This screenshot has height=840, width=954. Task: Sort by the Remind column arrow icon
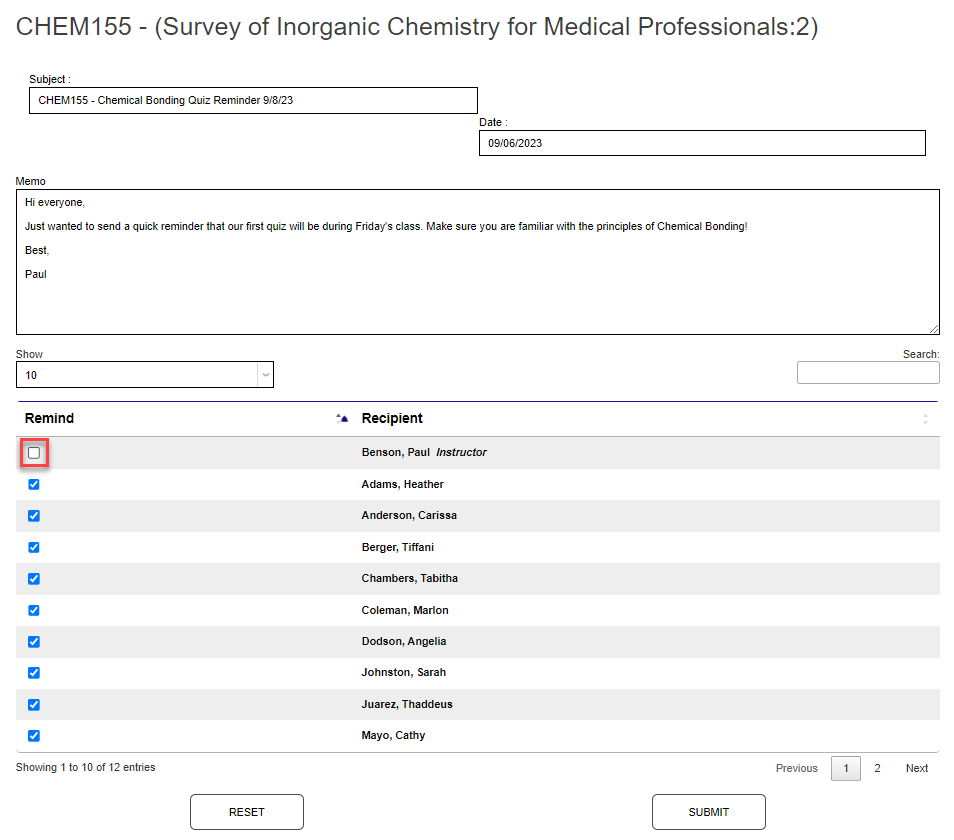click(x=342, y=419)
